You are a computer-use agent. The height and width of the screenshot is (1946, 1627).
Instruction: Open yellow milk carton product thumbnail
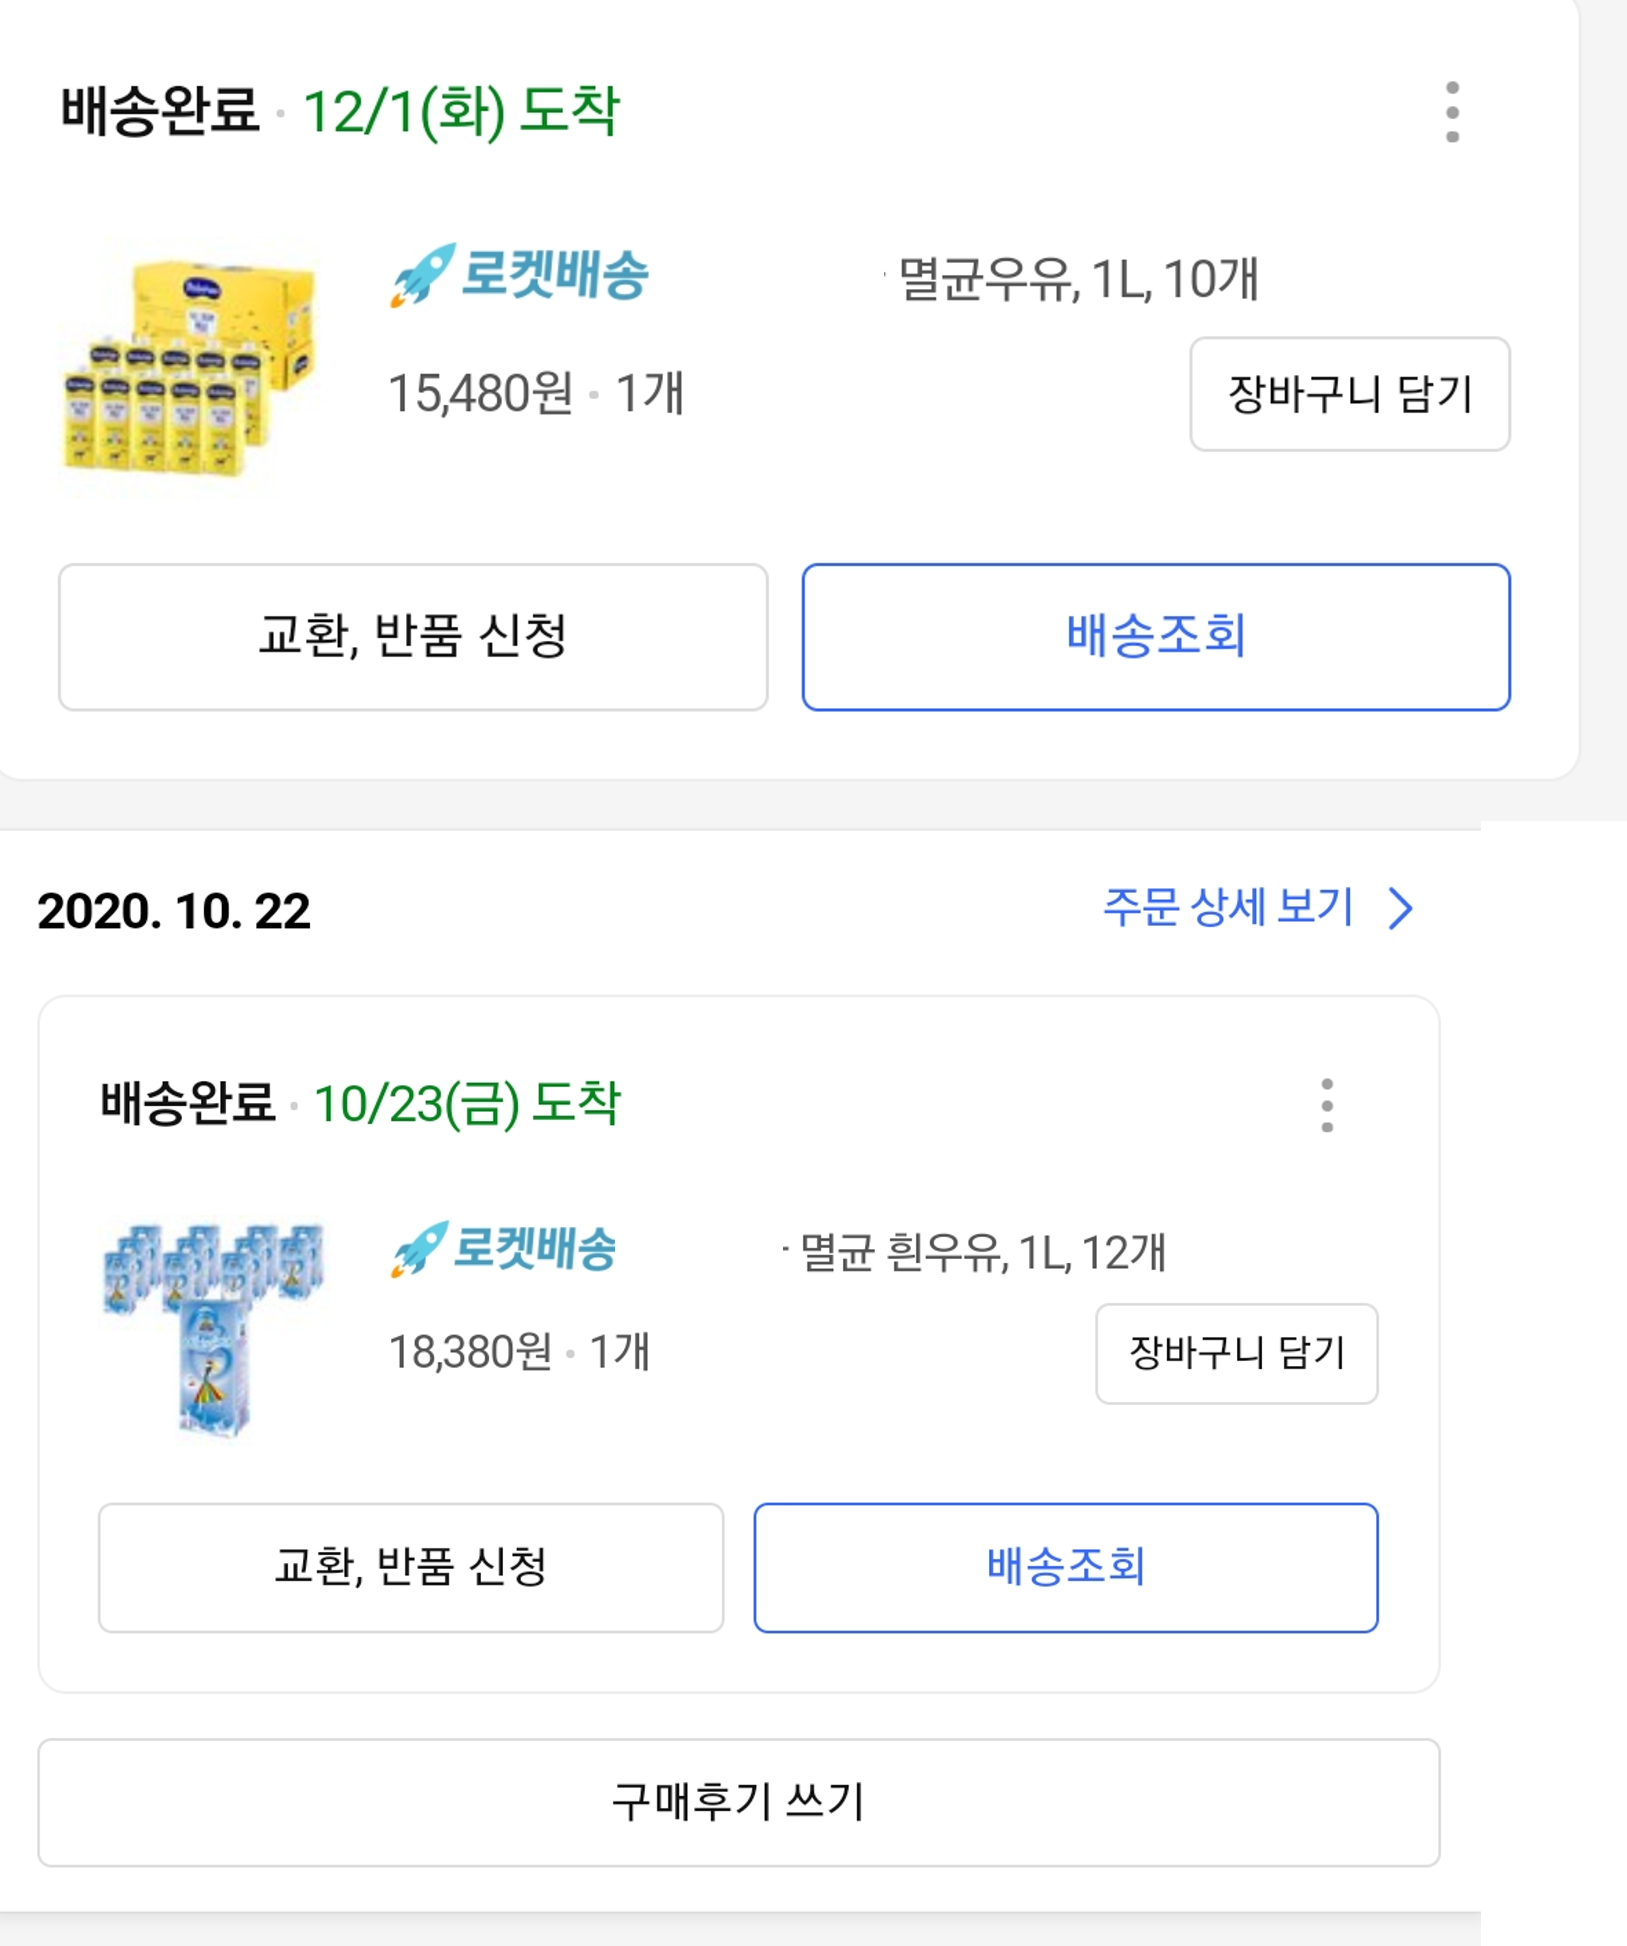(x=190, y=367)
